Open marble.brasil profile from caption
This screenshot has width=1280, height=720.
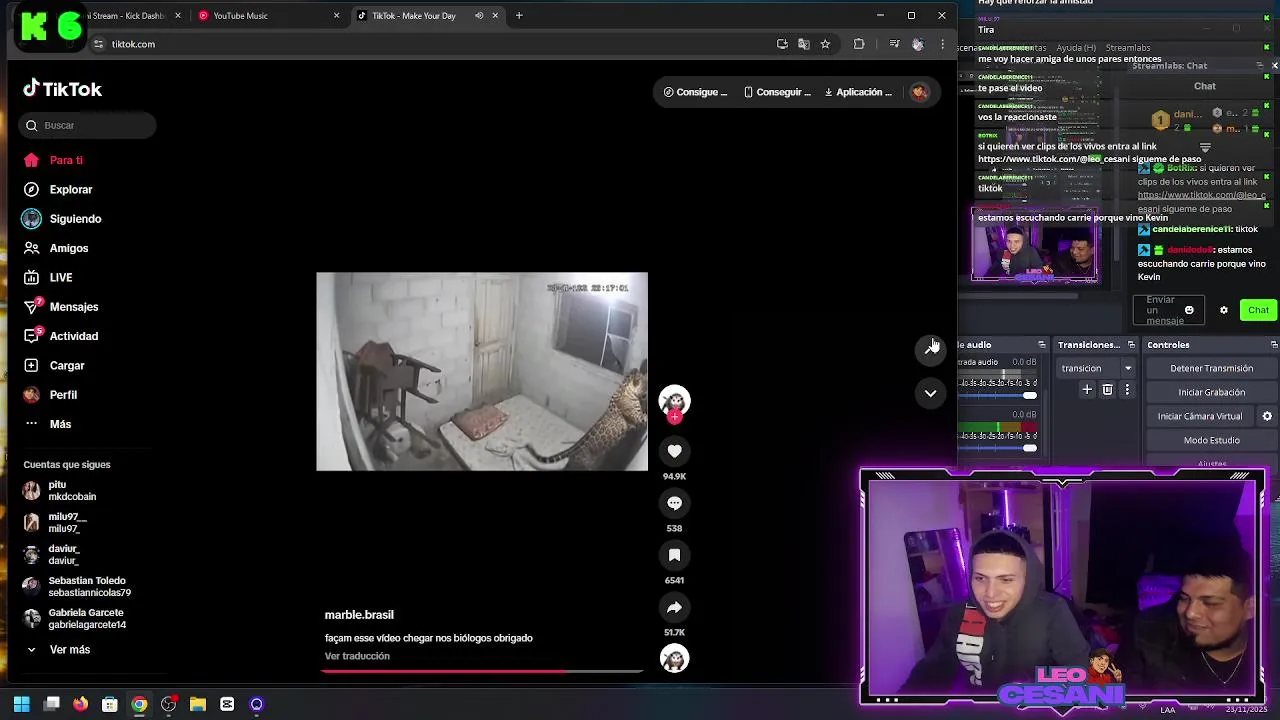[x=359, y=615]
